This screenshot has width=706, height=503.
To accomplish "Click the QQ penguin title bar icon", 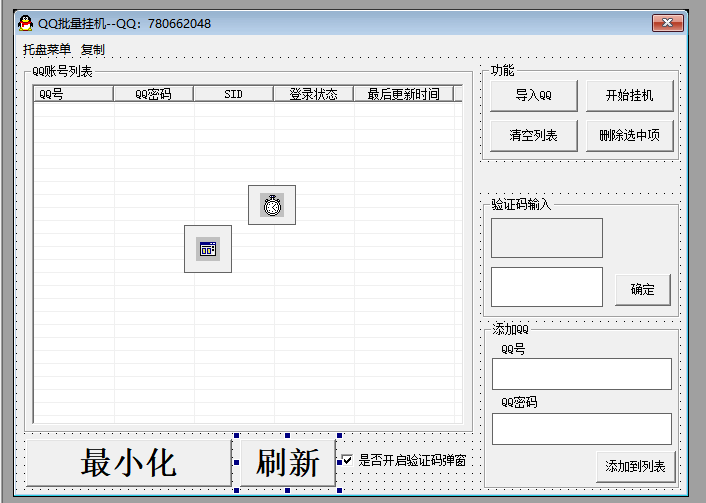I will 26,23.
